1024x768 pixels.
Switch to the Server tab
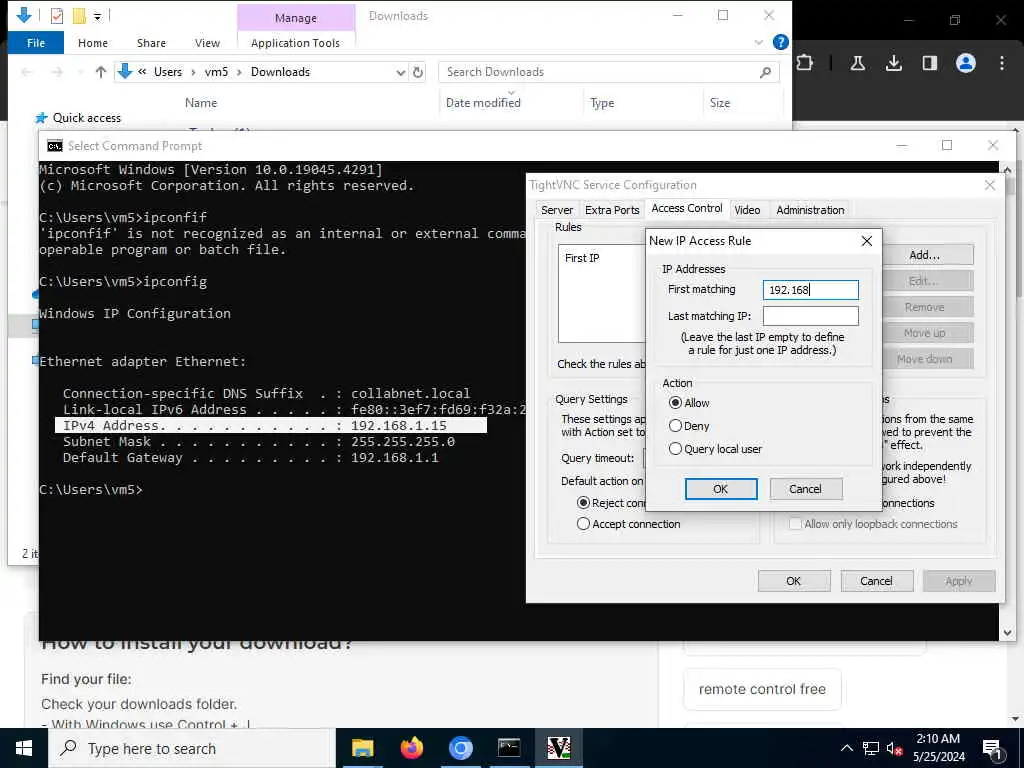click(x=556, y=210)
